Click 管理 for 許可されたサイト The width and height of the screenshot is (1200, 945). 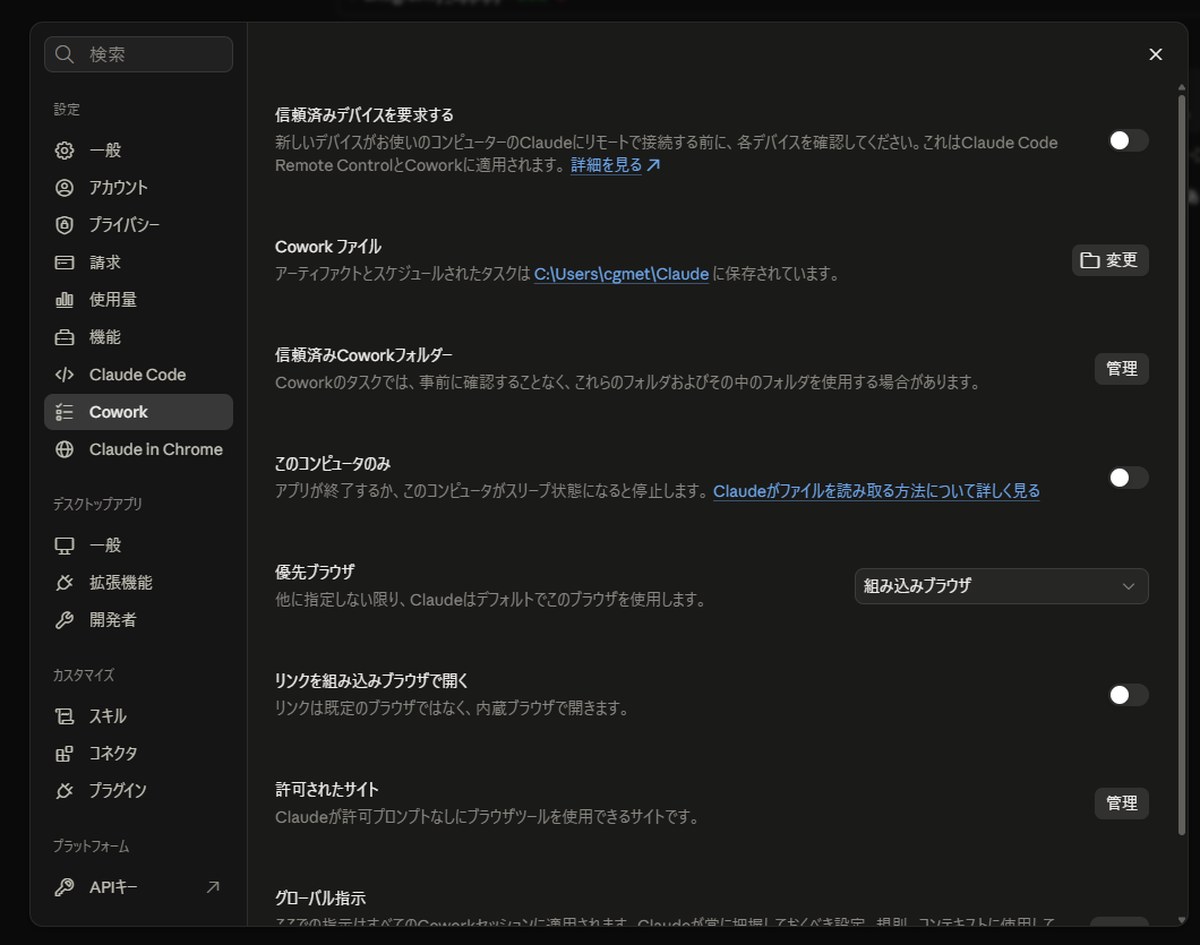(1121, 803)
